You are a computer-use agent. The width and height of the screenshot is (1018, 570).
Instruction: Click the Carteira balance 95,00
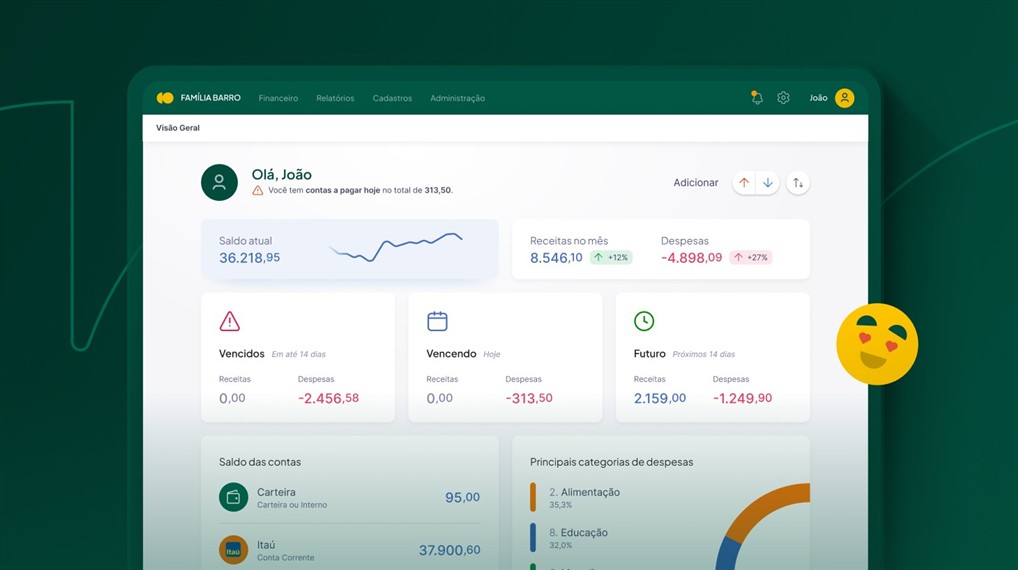click(x=462, y=497)
